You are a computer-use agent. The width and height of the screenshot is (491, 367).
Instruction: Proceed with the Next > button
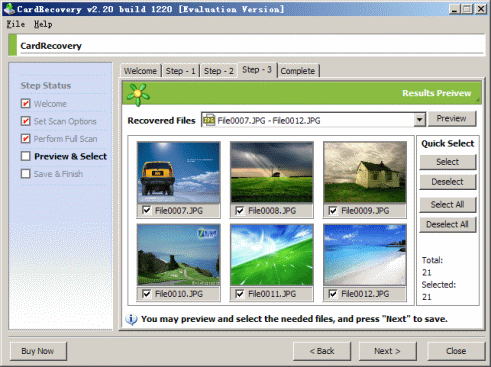click(x=387, y=351)
